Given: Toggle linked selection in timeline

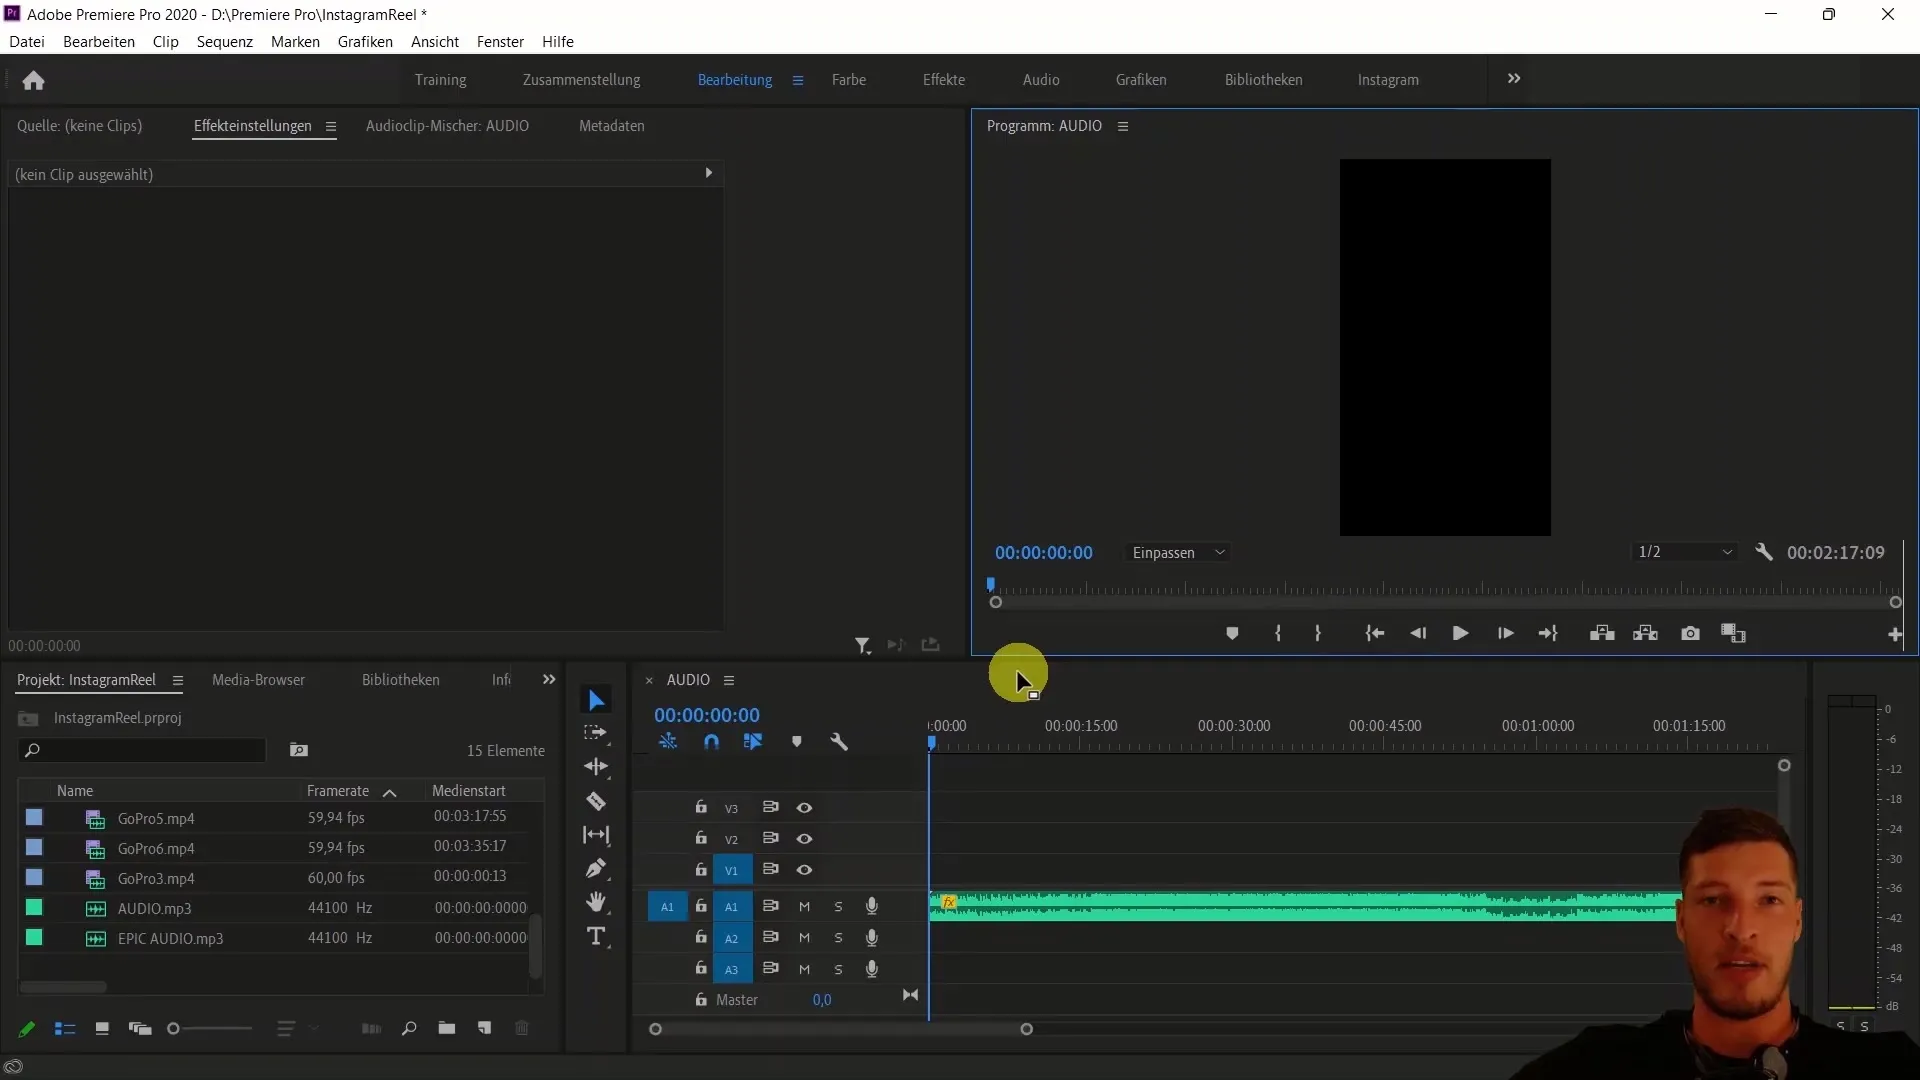Looking at the screenshot, I should point(753,742).
